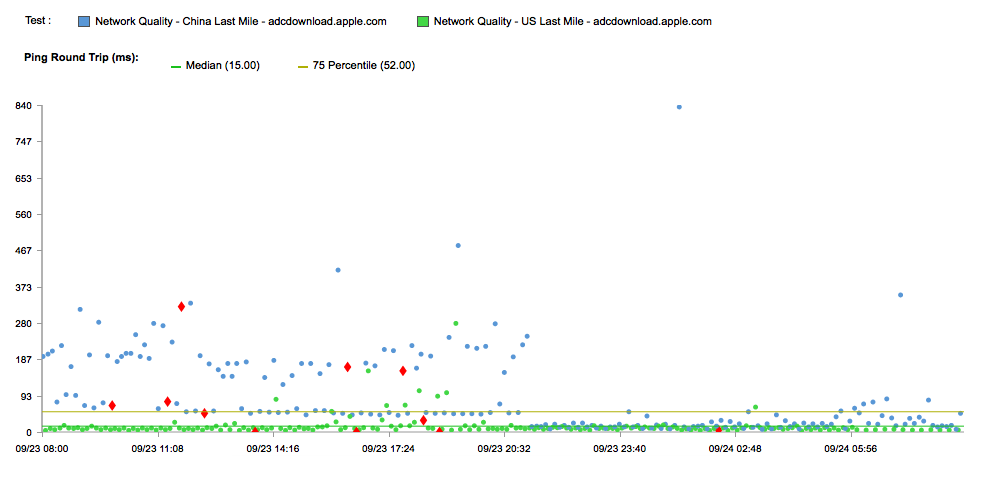Select the blue data point near 467 ms

[x=458, y=246]
